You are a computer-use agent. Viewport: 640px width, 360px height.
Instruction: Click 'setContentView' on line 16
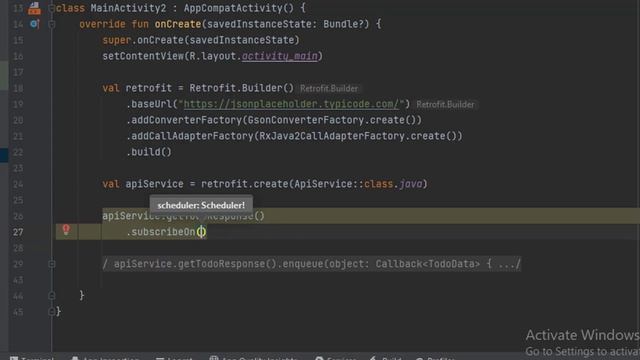[x=143, y=56]
